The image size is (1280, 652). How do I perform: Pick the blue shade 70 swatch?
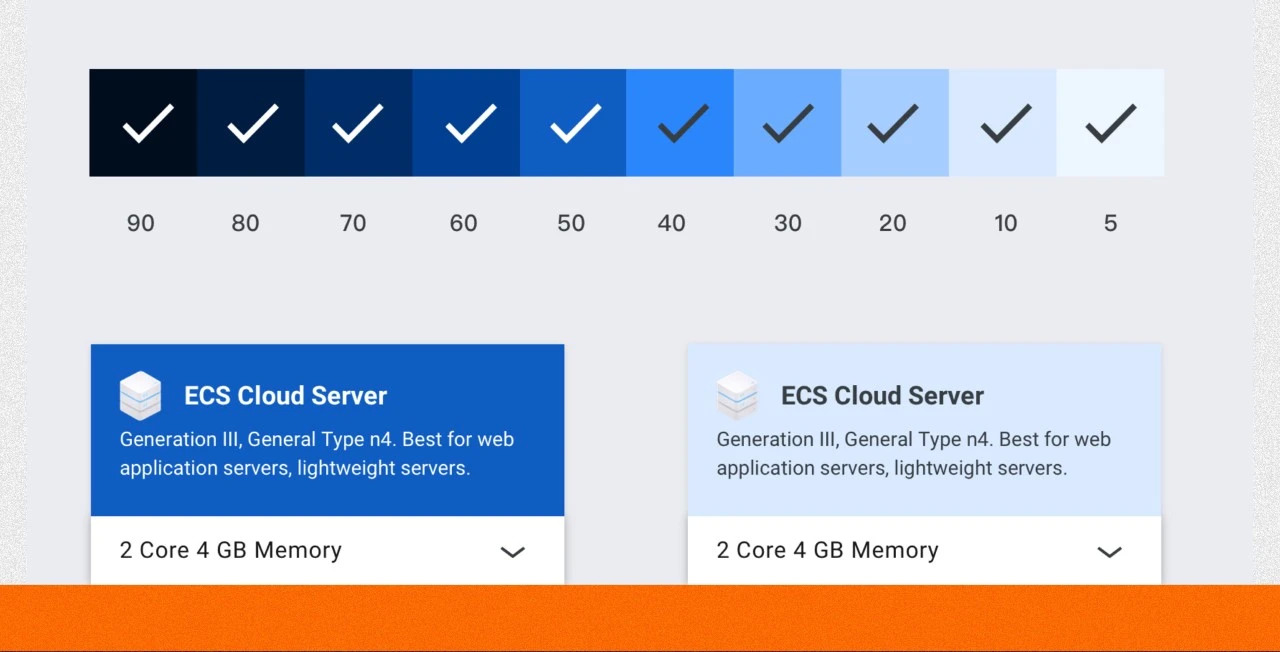[358, 123]
